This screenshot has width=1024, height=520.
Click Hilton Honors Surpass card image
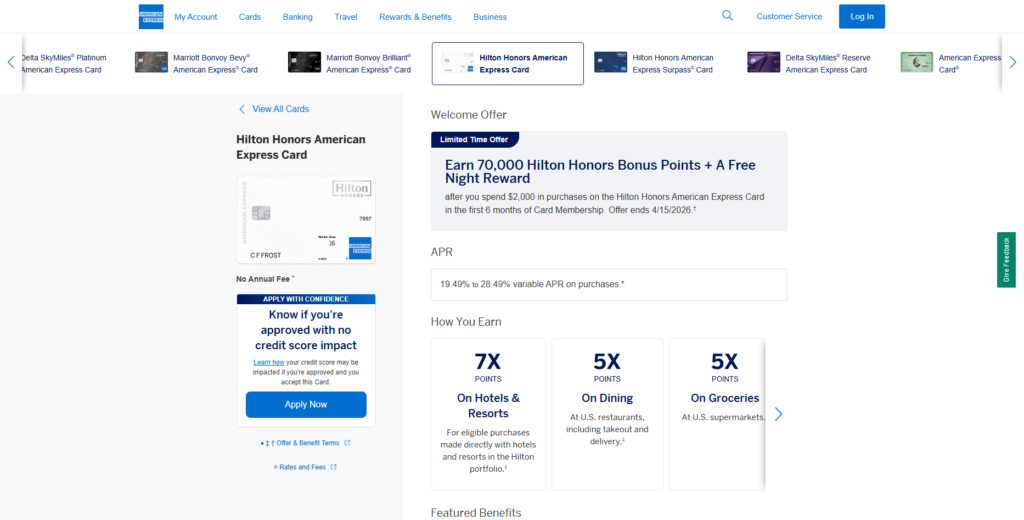click(x=611, y=62)
